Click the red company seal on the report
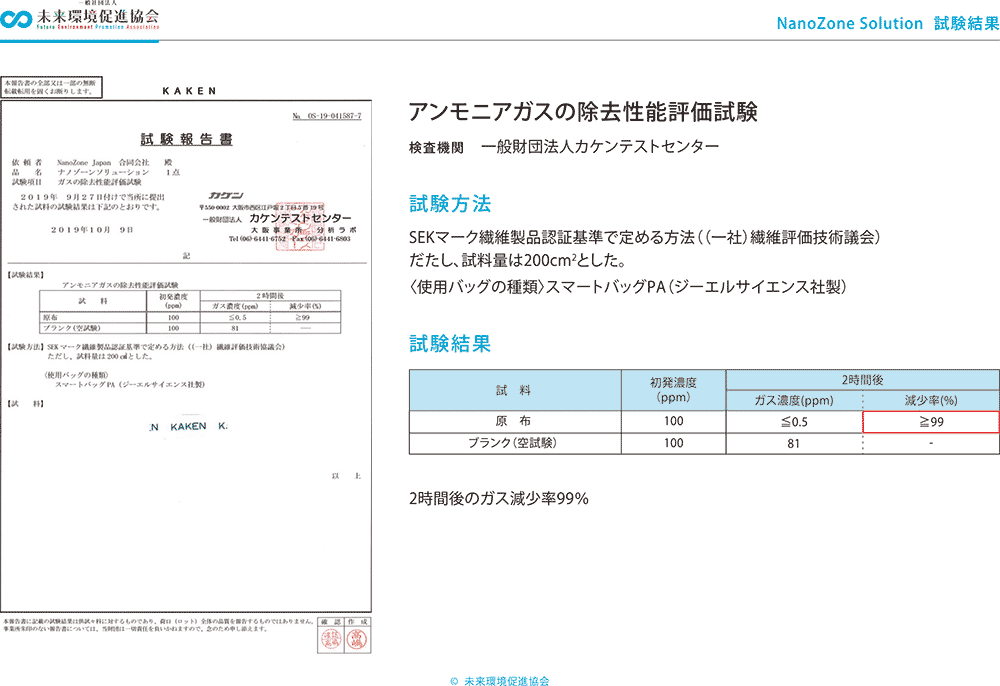Image resolution: width=1000 pixels, height=686 pixels. (300, 227)
